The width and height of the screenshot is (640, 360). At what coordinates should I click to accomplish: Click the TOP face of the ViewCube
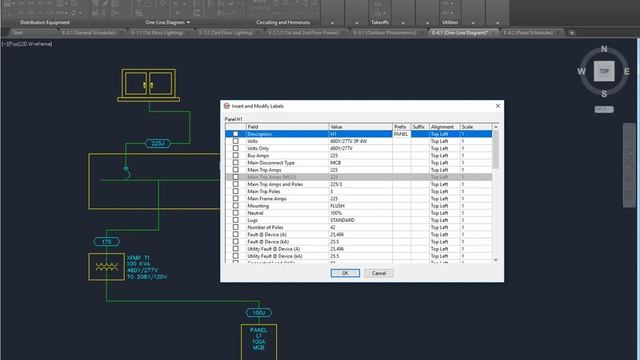(x=604, y=71)
